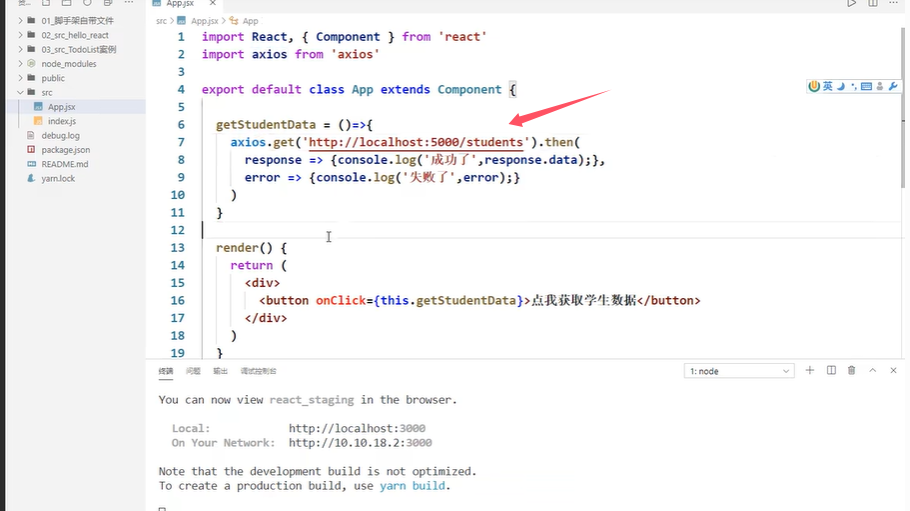Screen dimensions: 910x511
Task: Maximize the terminal panel with the chevron
Action: pos(872,370)
